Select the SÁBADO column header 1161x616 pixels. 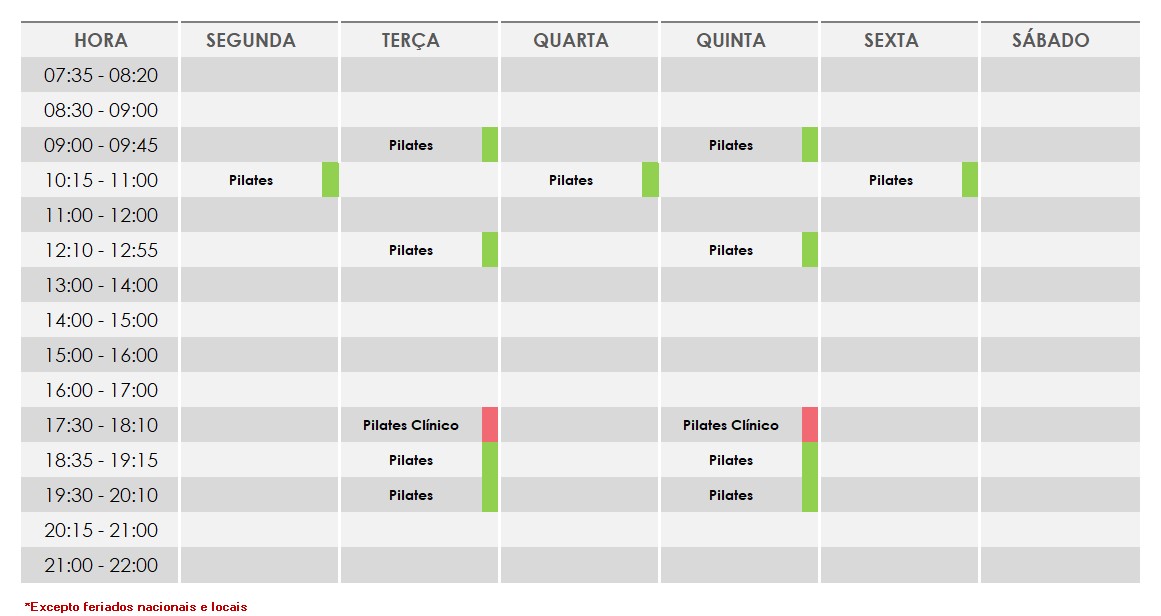pos(1050,41)
